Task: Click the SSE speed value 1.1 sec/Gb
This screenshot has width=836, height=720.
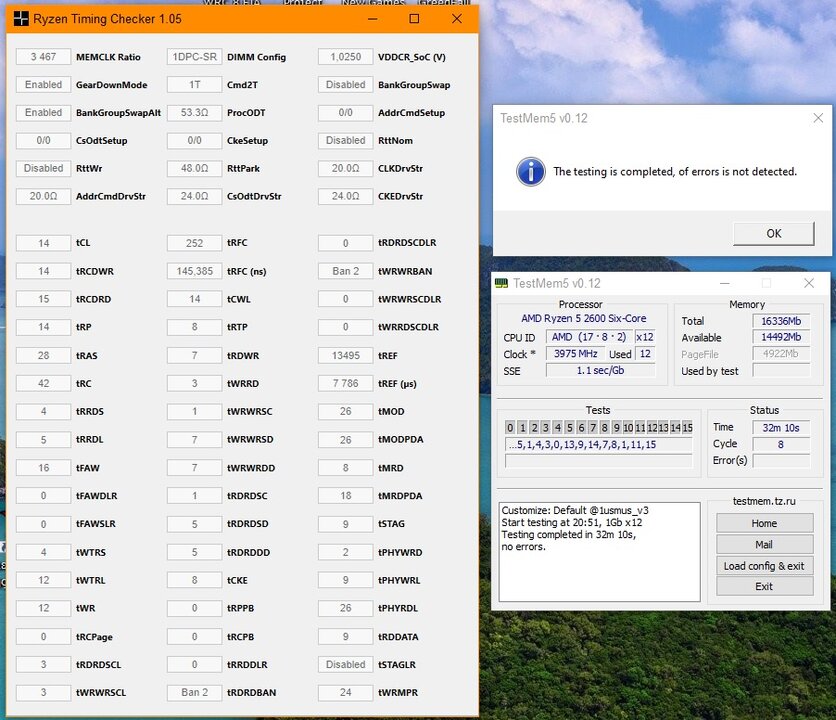Action: point(600,370)
